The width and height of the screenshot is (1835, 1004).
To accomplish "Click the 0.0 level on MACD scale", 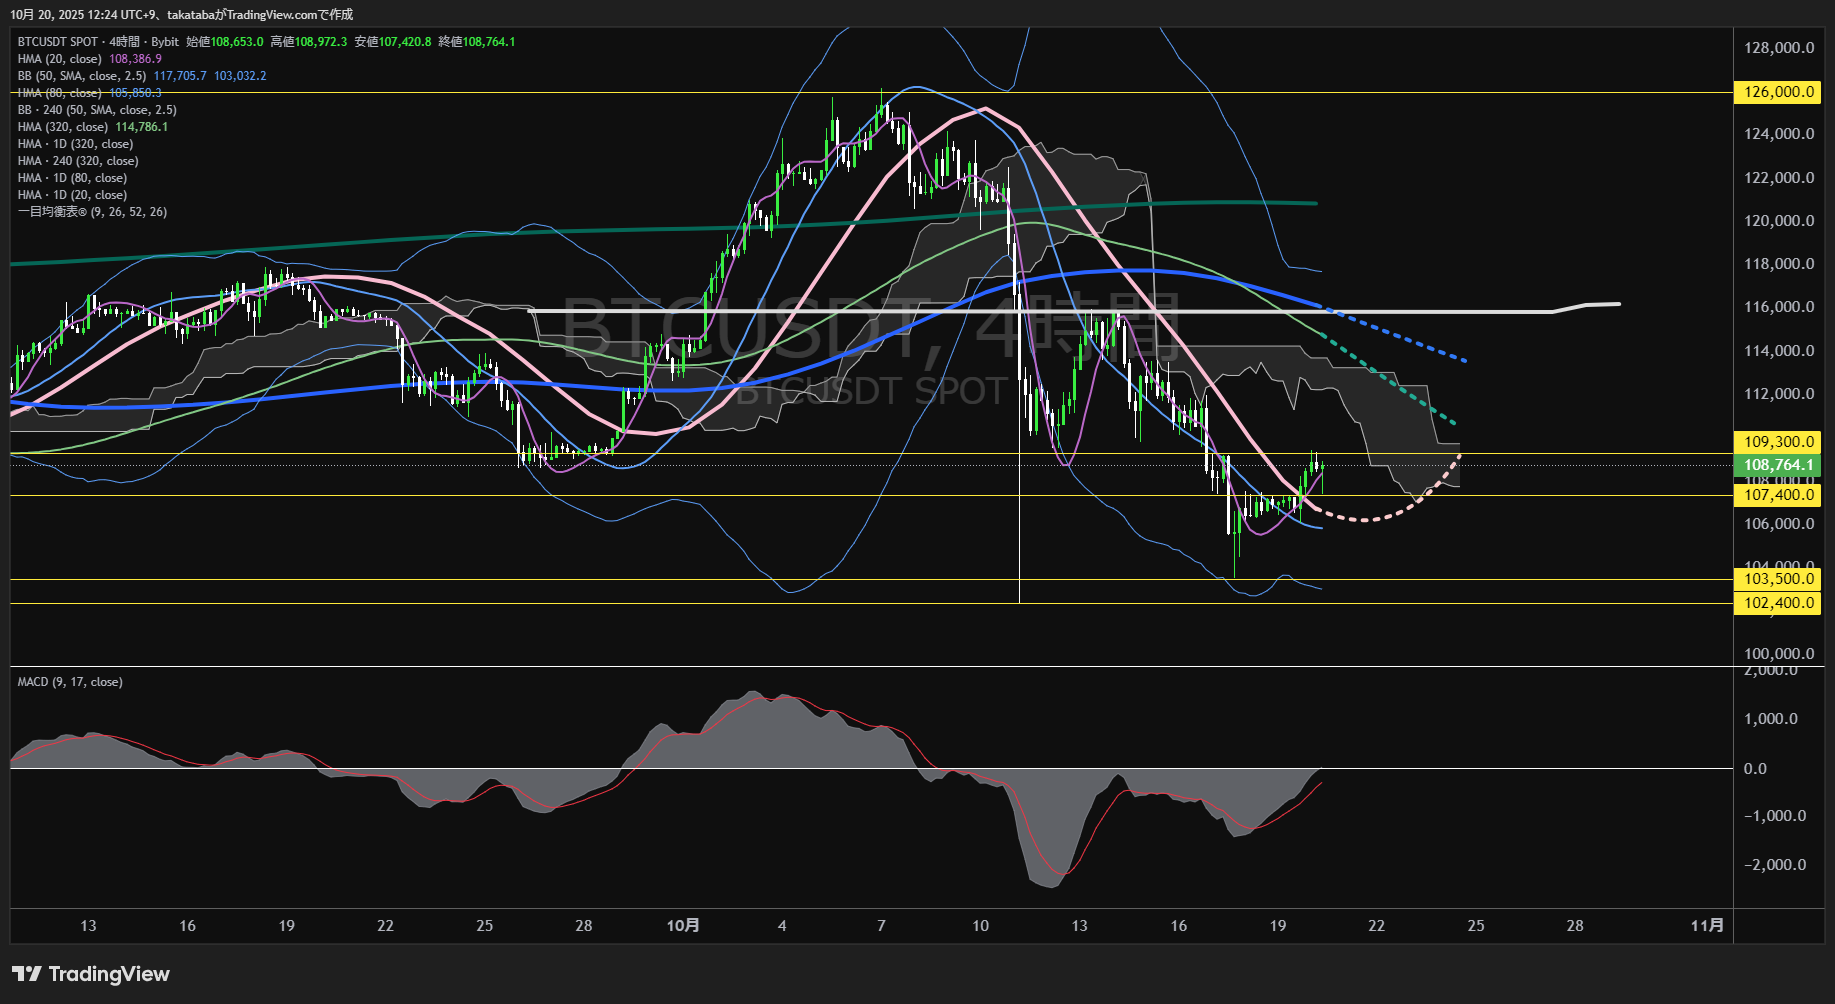I will click(1755, 769).
